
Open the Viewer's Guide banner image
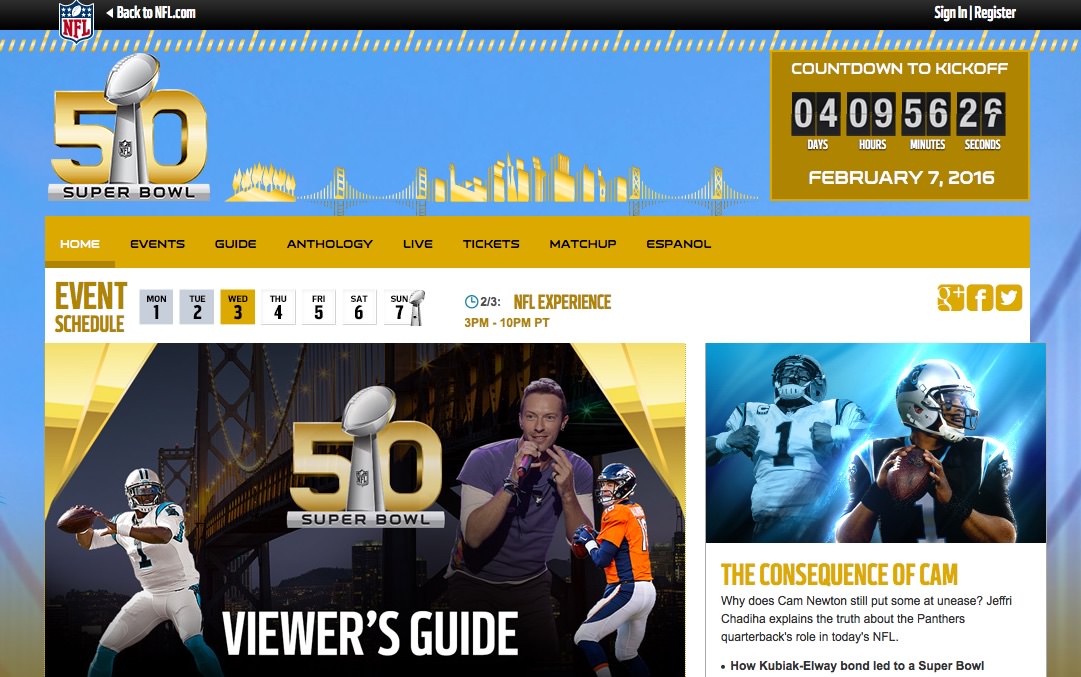(365, 510)
